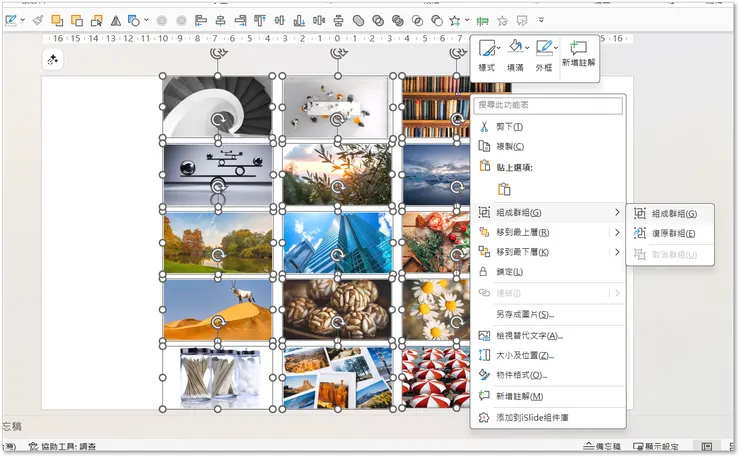Click the blue glass skyscraper picture
This screenshot has width=740, height=457.
click(x=337, y=243)
